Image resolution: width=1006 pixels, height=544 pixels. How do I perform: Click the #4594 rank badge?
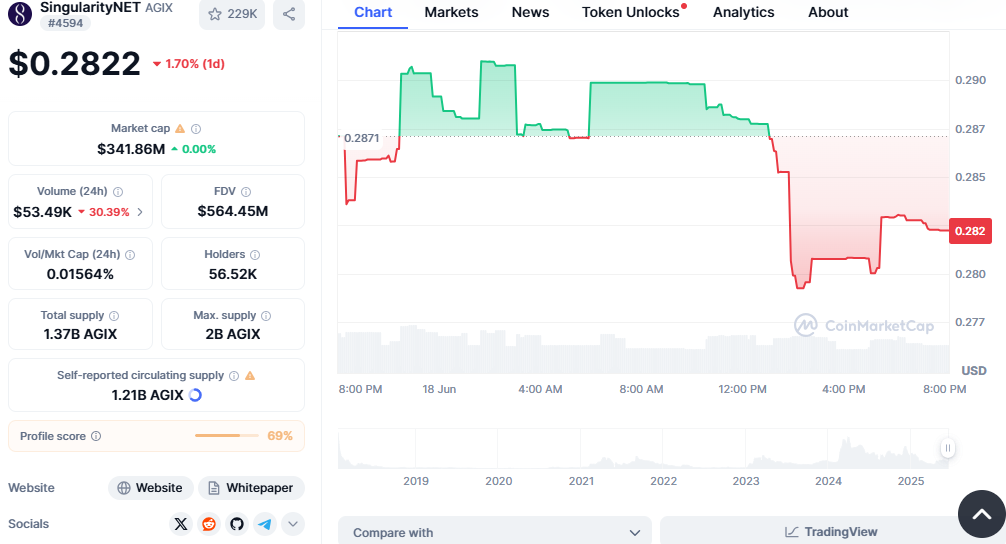pyautogui.click(x=65, y=23)
